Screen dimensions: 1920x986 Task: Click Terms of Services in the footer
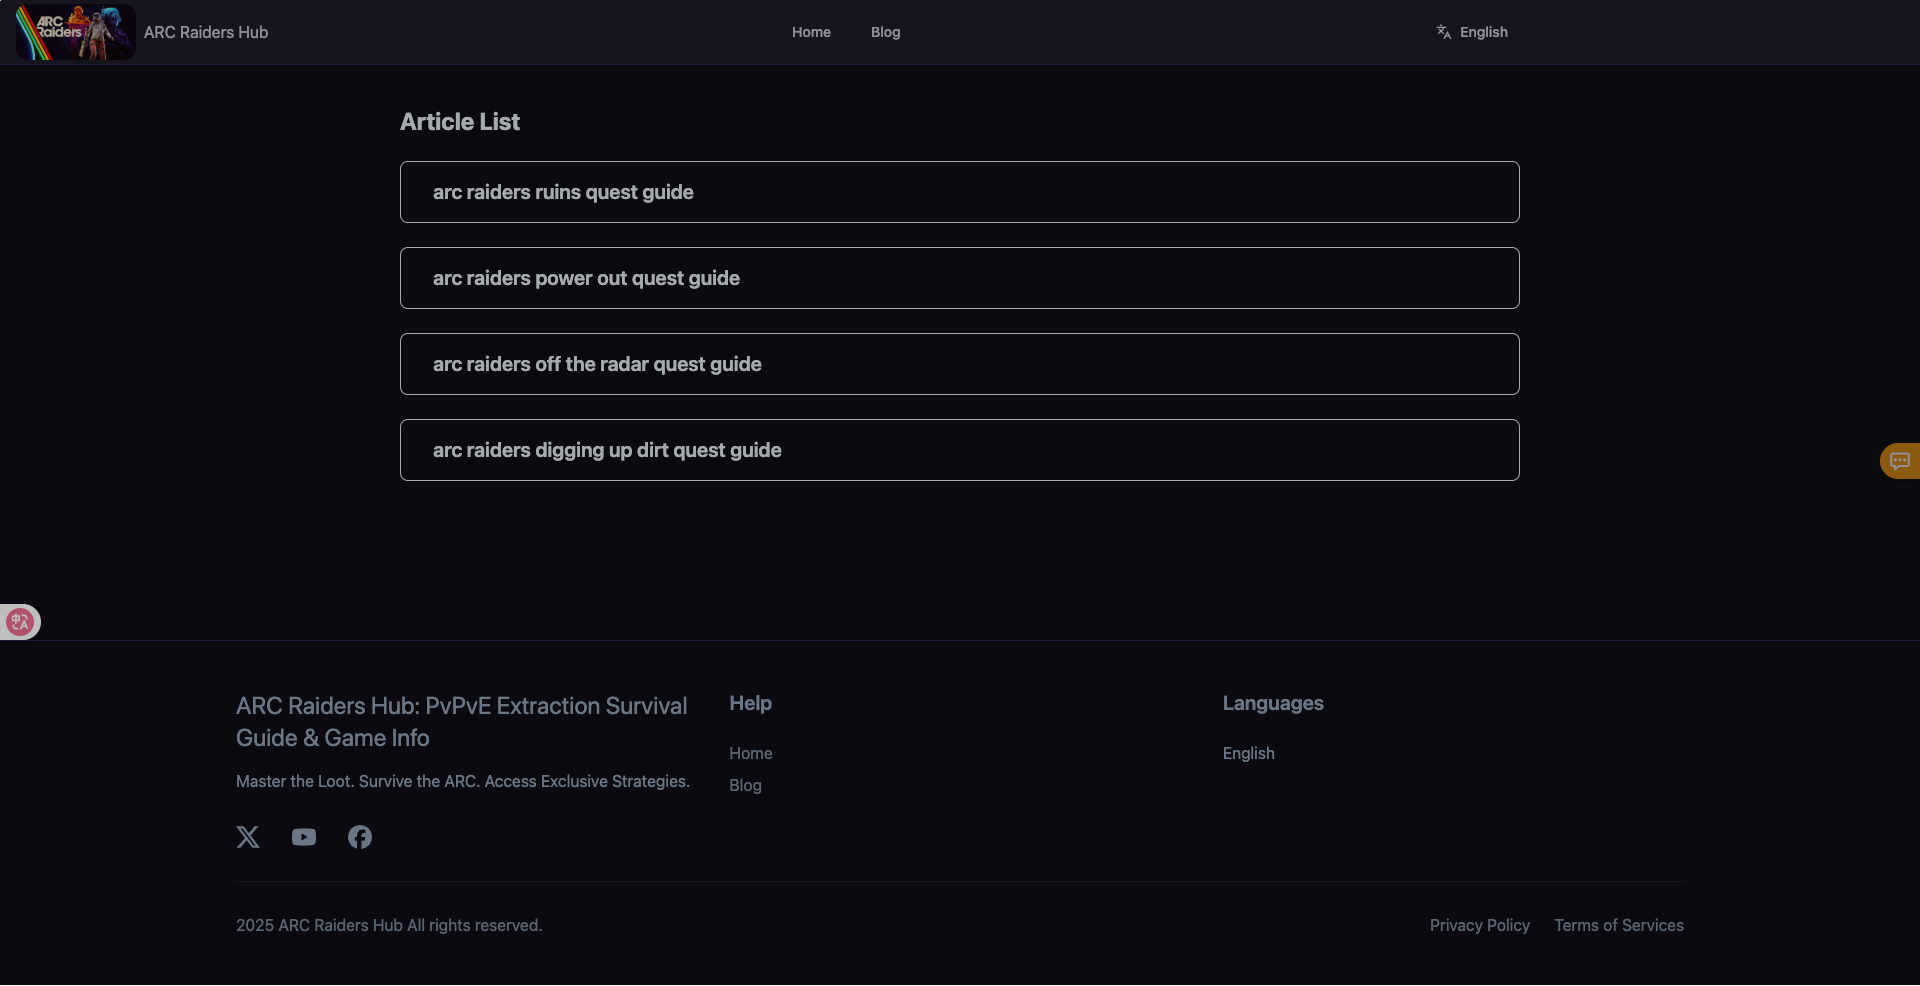tap(1619, 925)
